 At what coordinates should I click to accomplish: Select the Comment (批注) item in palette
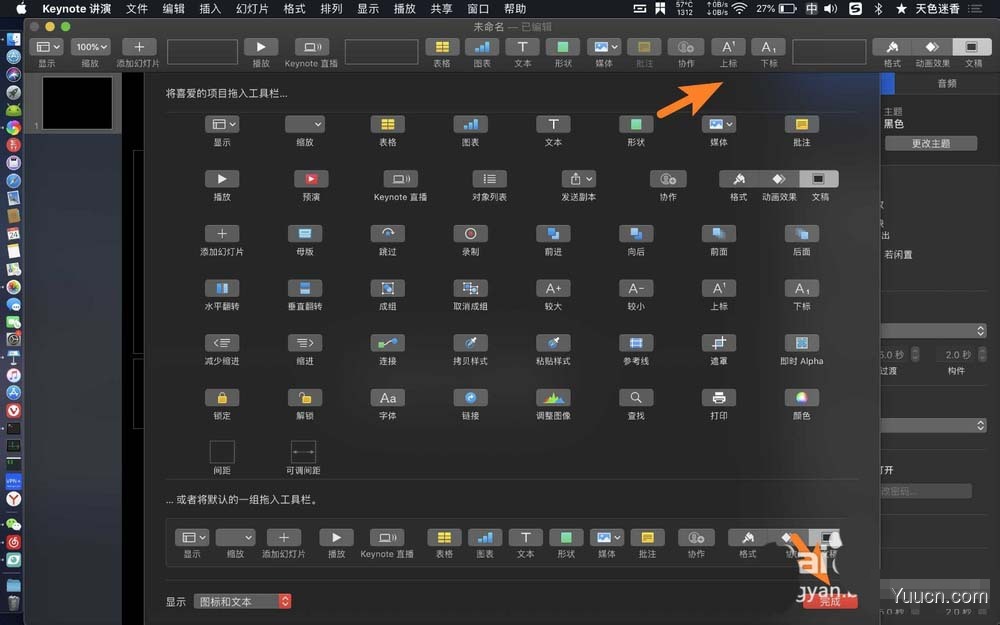[802, 124]
